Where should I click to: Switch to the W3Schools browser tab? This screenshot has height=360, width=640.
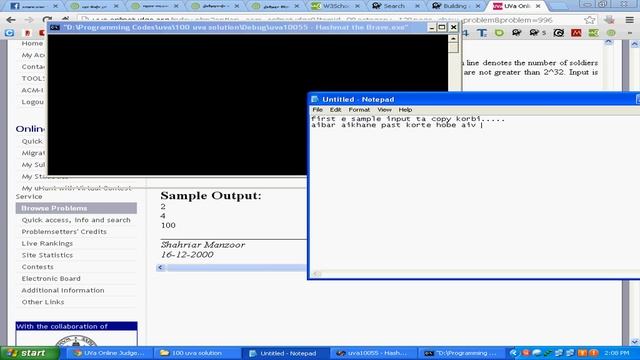336,6
